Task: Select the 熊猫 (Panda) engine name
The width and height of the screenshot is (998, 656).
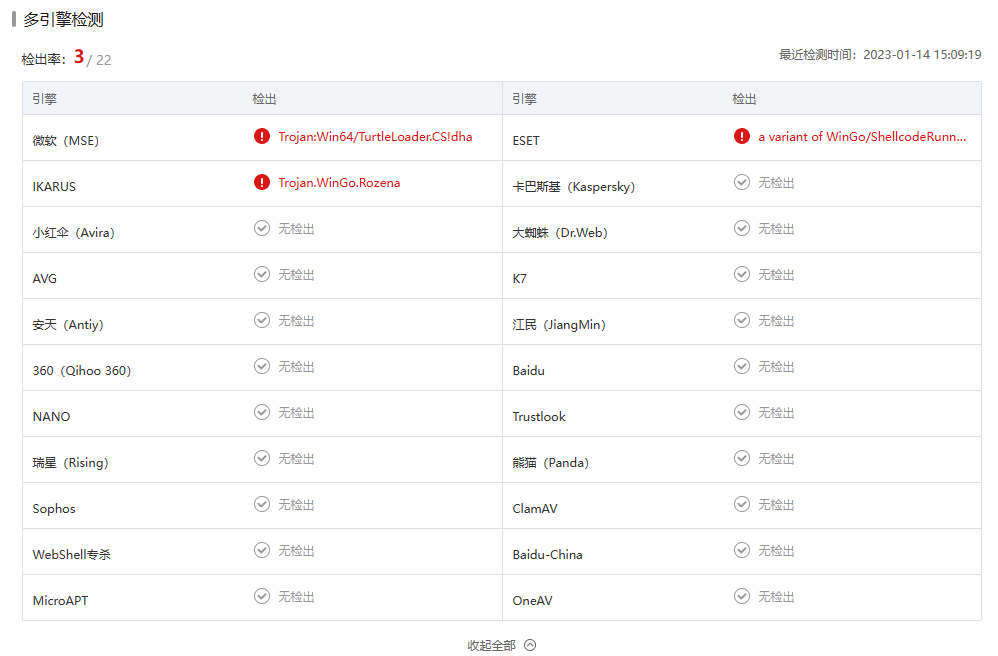Action: [551, 463]
